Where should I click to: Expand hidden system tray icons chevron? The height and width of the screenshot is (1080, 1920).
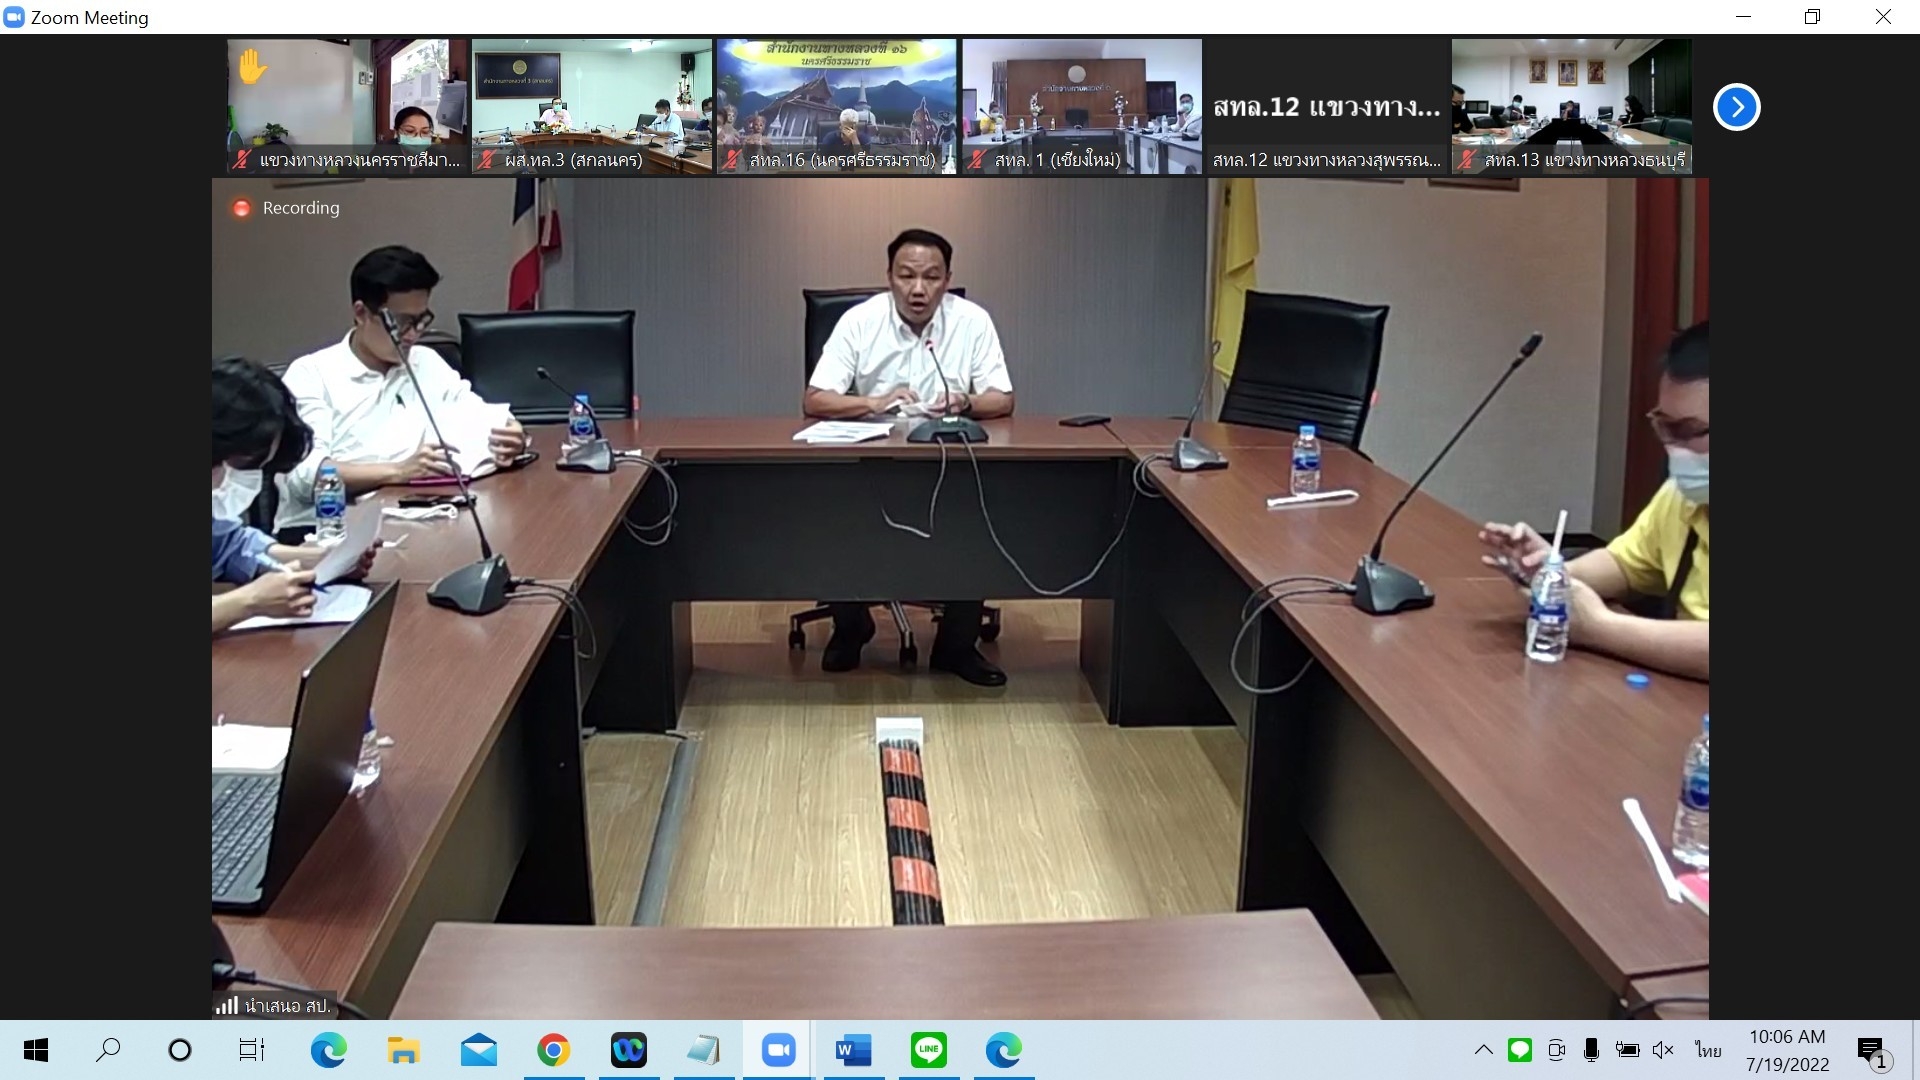click(1484, 1050)
